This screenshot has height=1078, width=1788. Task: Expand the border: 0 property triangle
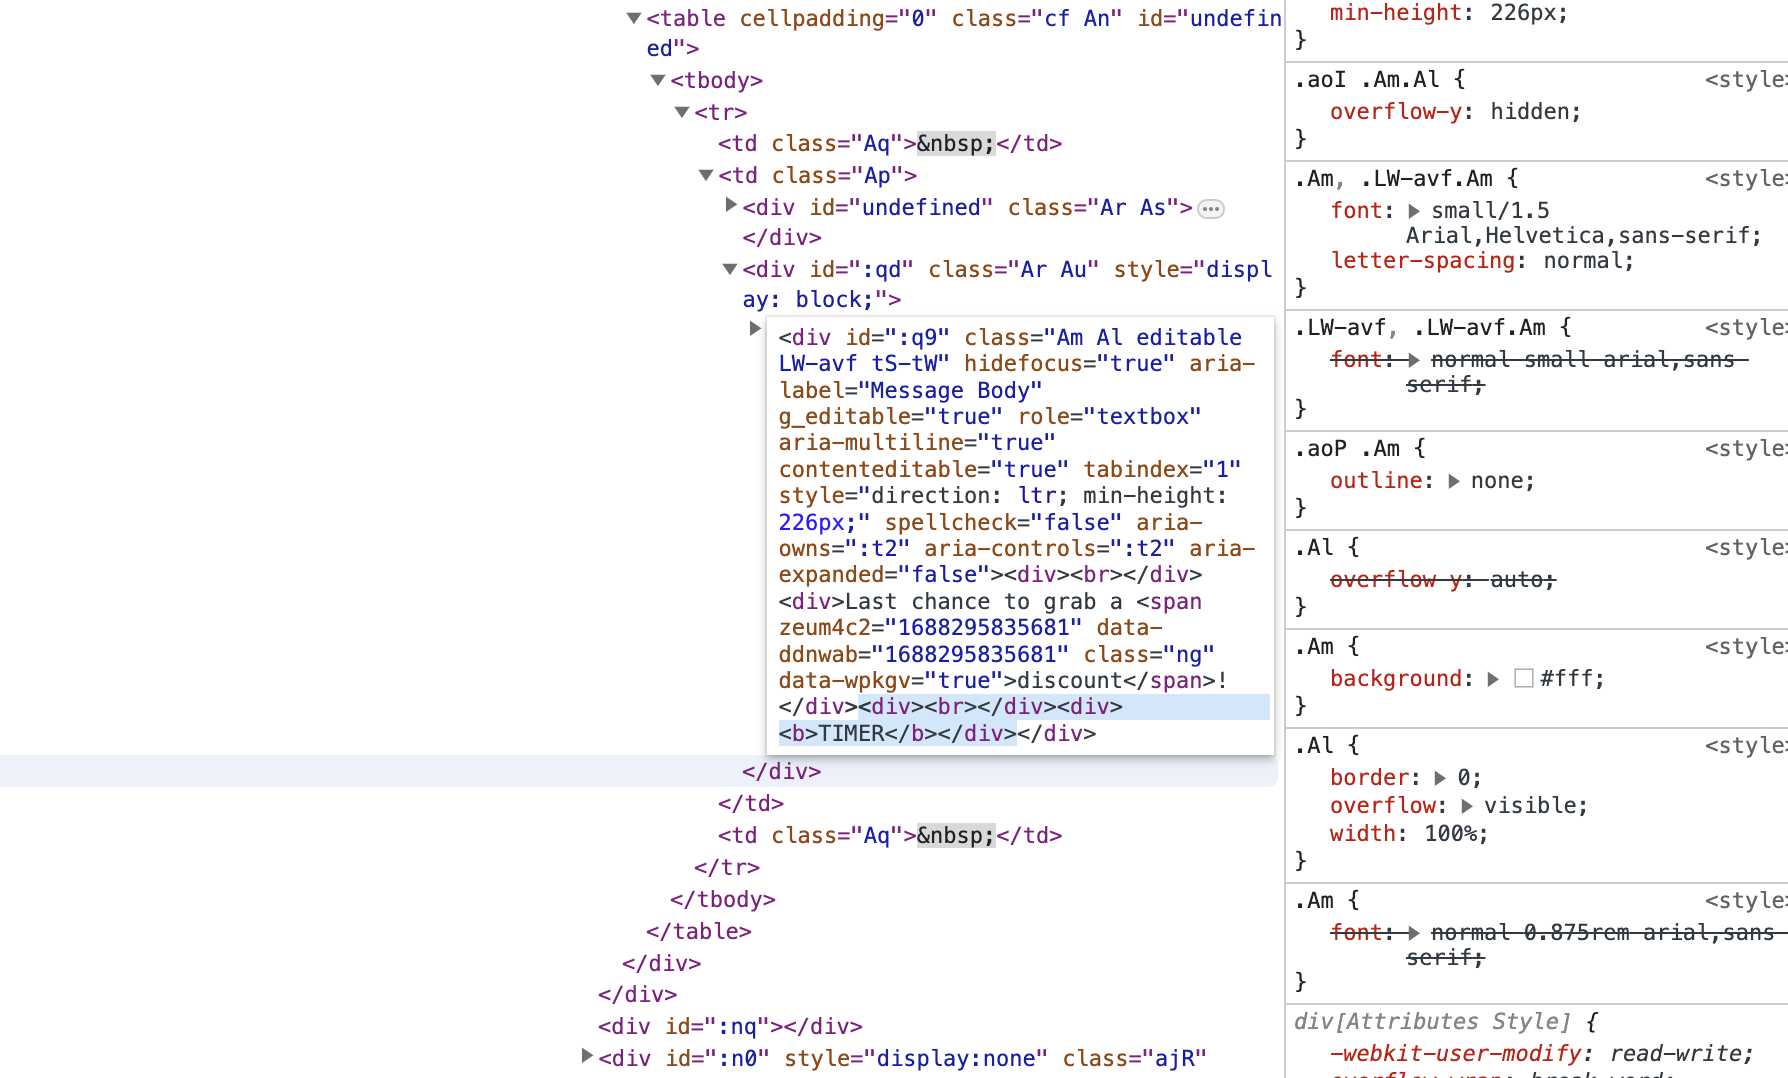pyautogui.click(x=1440, y=778)
